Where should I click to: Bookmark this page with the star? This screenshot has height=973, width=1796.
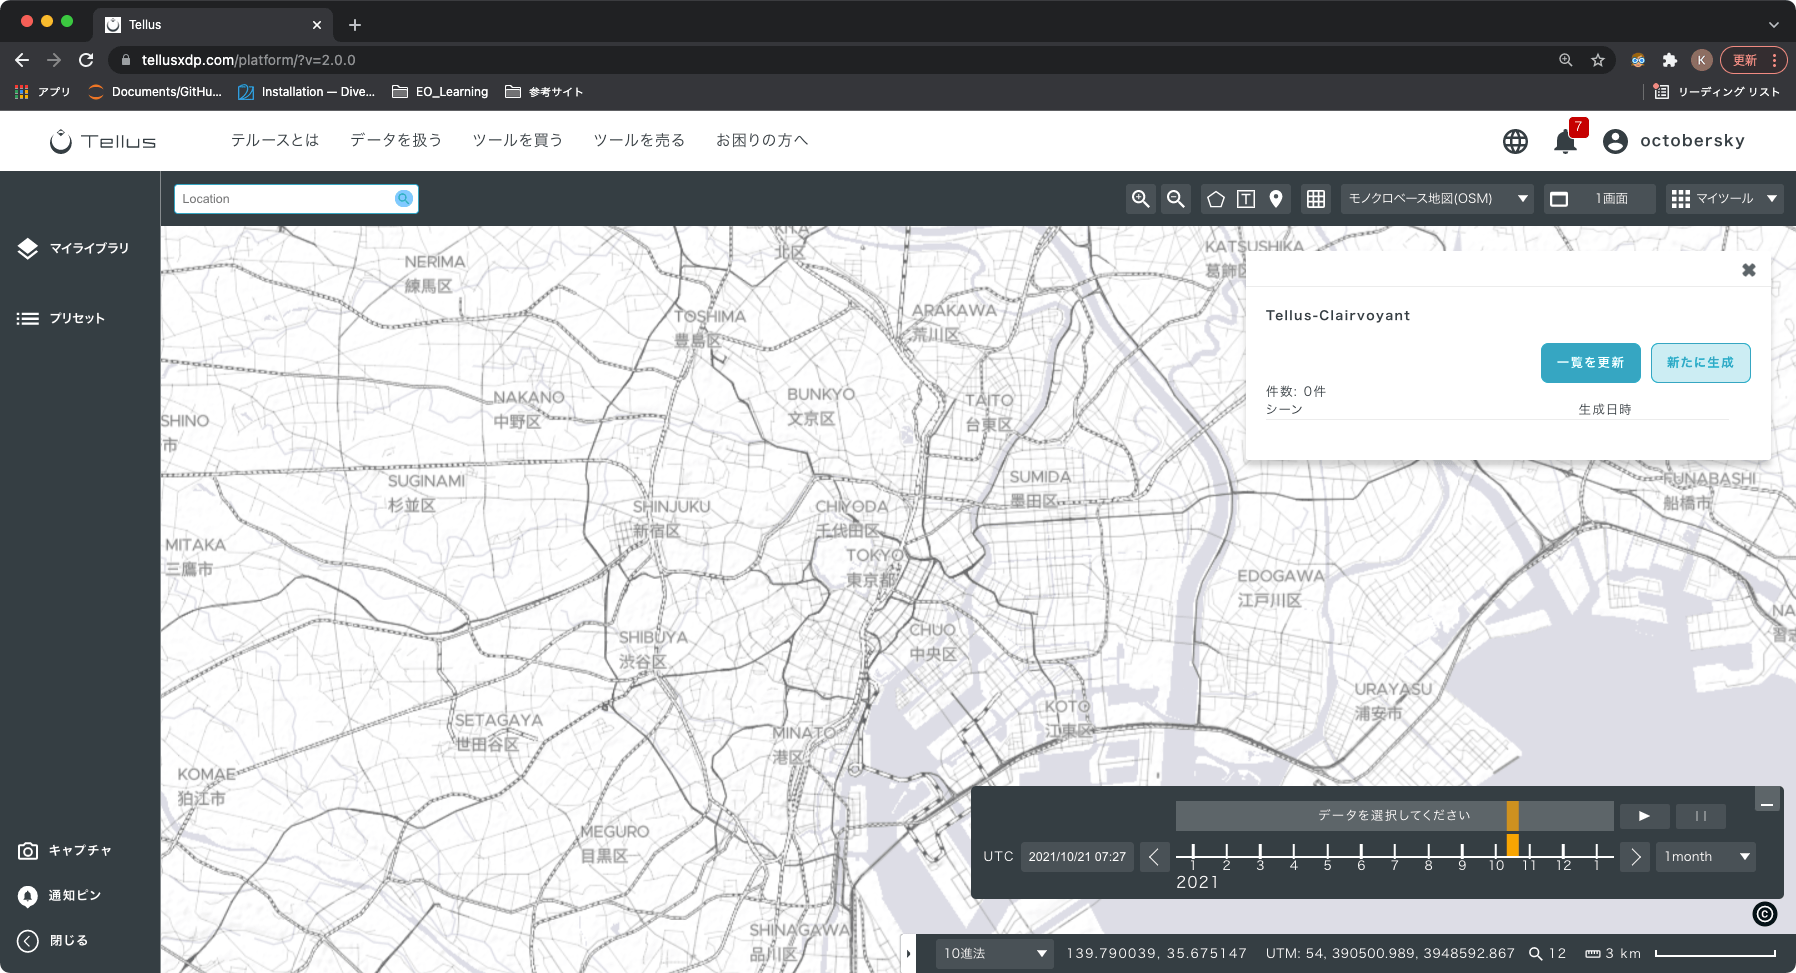[1598, 60]
